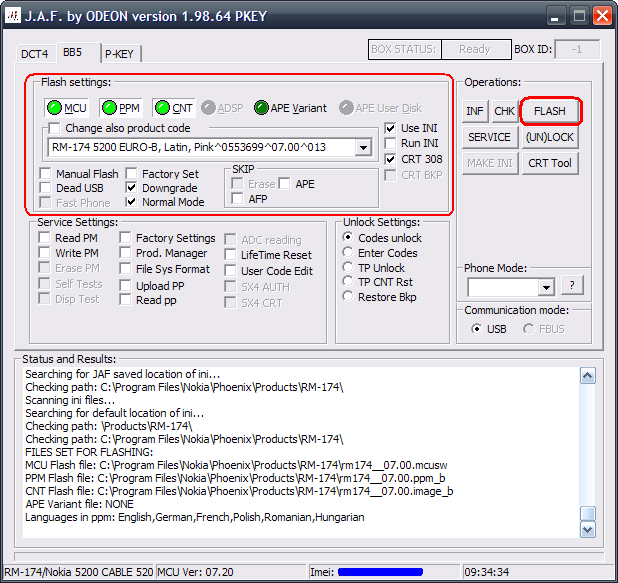
Task: Tick the Prod. Manager checkbox
Action: click(x=125, y=253)
